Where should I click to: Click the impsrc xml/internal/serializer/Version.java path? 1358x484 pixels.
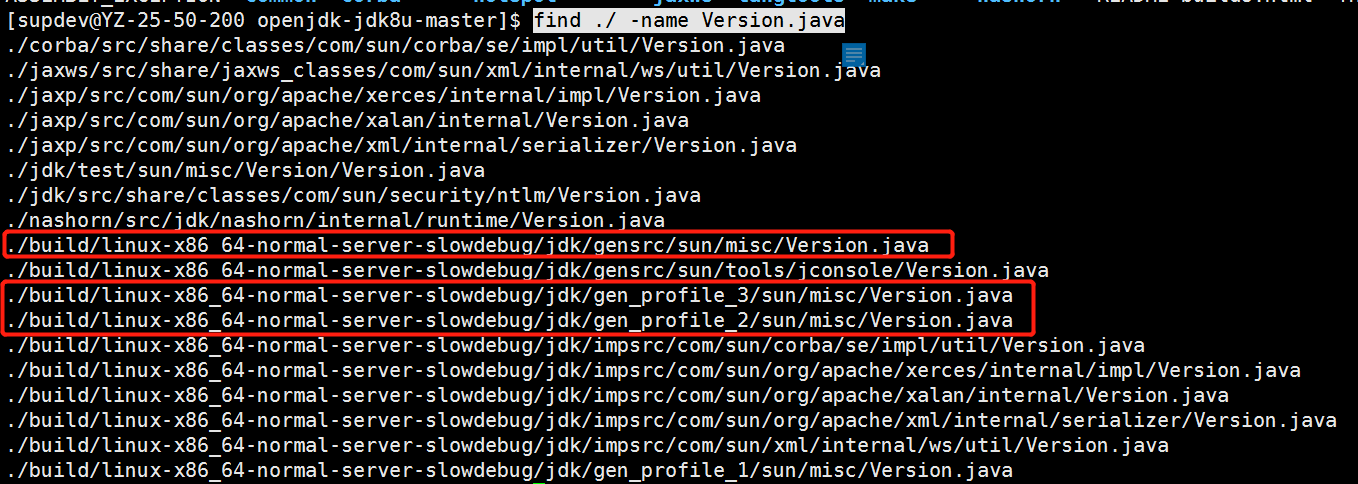pos(671,421)
